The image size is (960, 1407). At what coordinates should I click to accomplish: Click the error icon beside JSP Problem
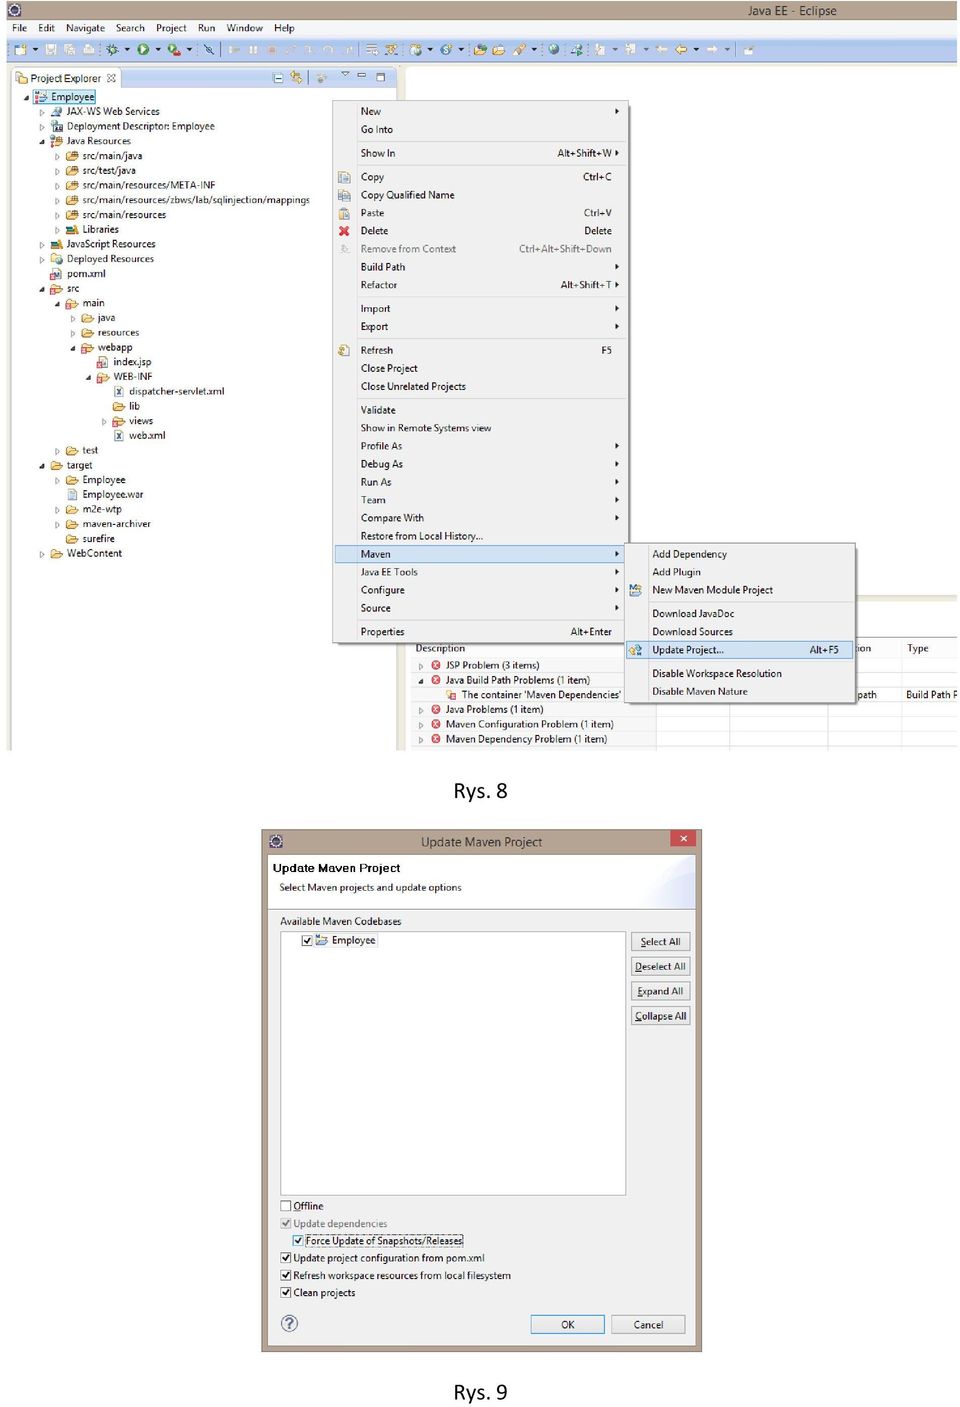tap(436, 665)
